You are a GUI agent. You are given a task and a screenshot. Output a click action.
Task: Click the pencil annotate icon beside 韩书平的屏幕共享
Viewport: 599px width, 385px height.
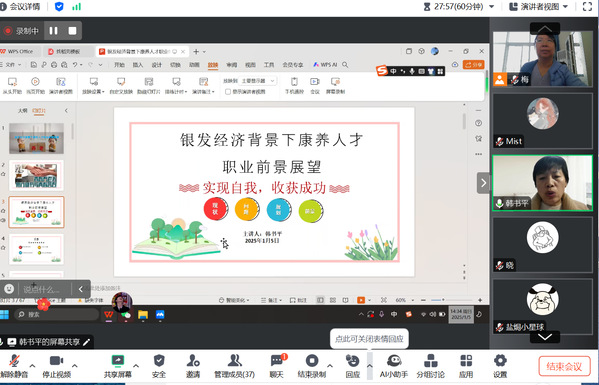pyautogui.click(x=87, y=342)
